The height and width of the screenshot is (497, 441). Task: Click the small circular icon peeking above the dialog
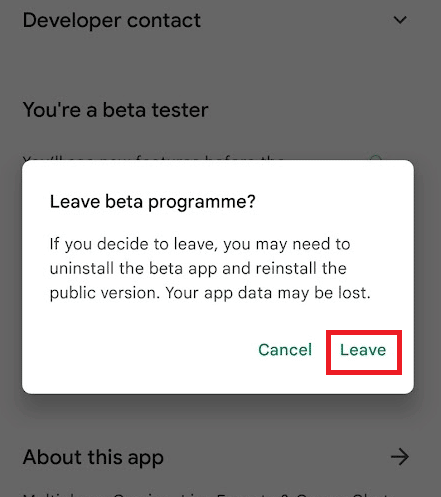click(376, 157)
